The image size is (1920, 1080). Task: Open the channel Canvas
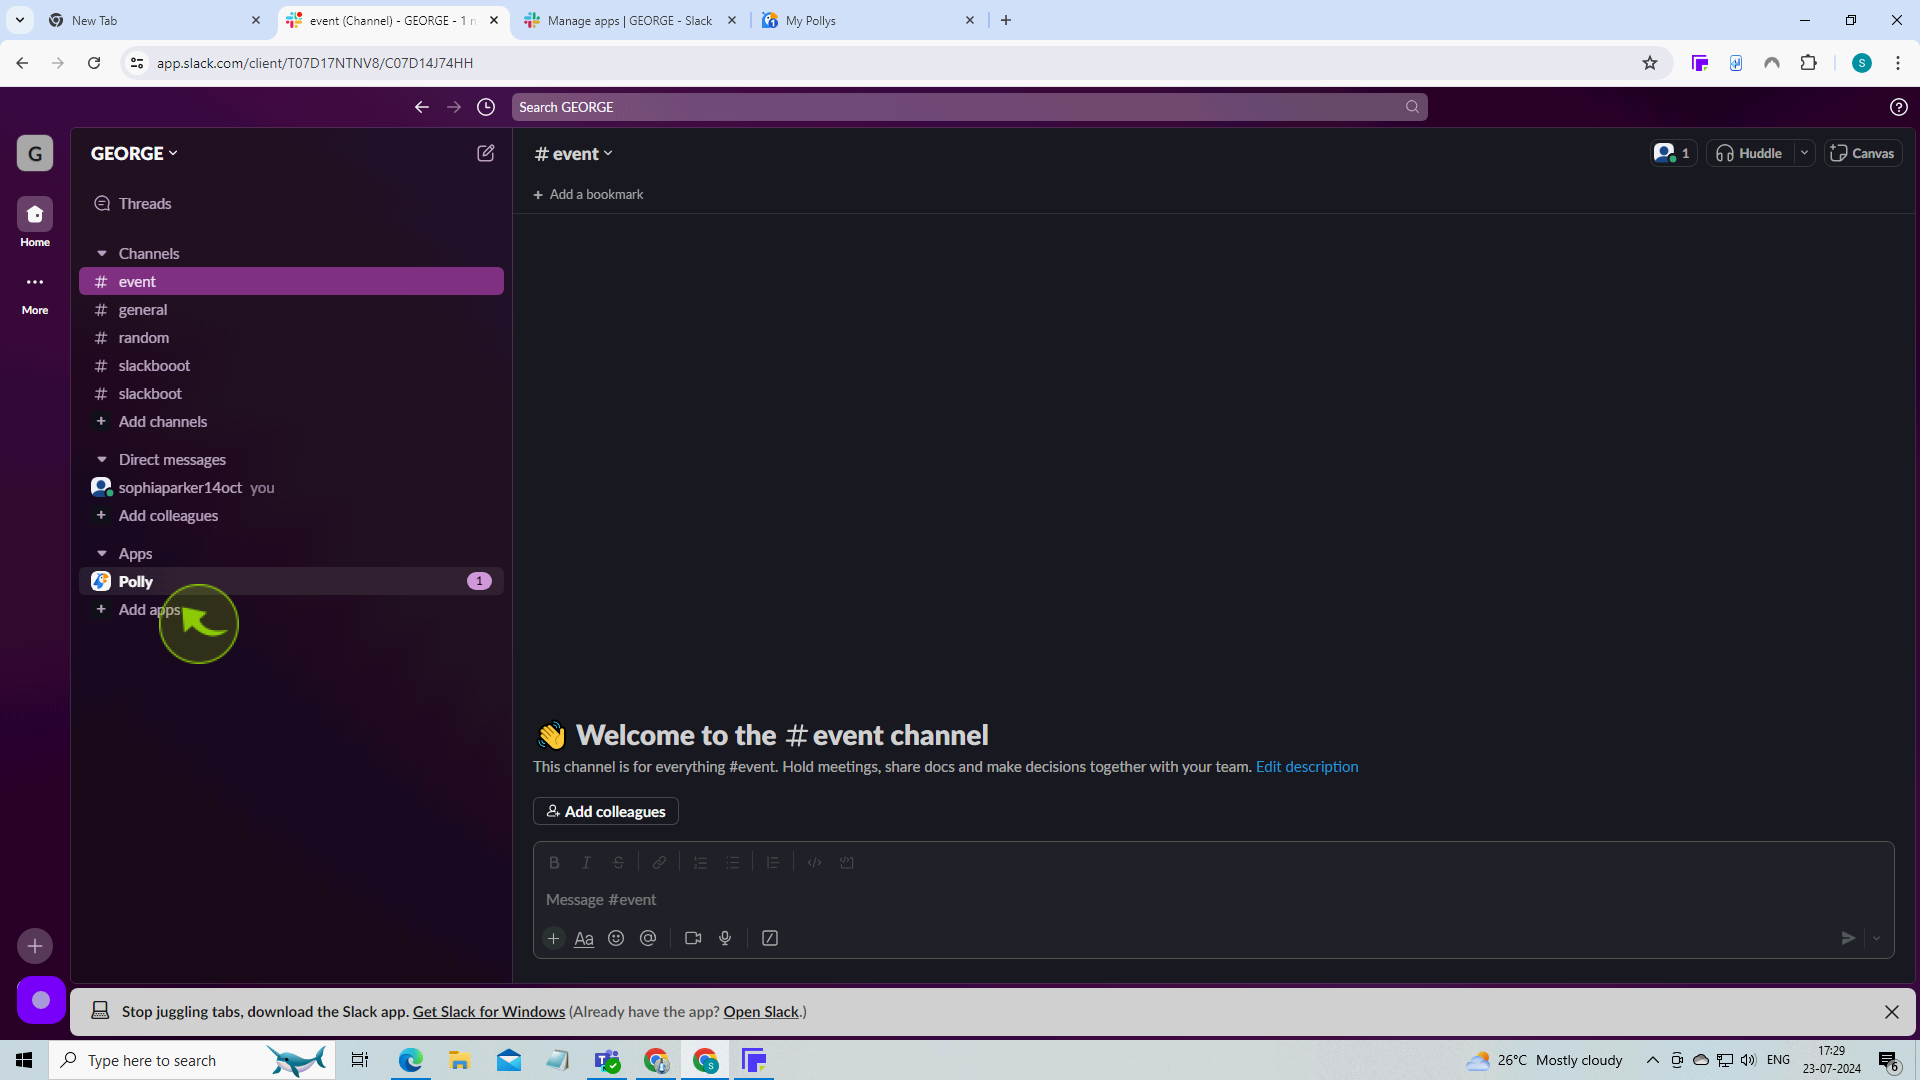coord(1862,153)
